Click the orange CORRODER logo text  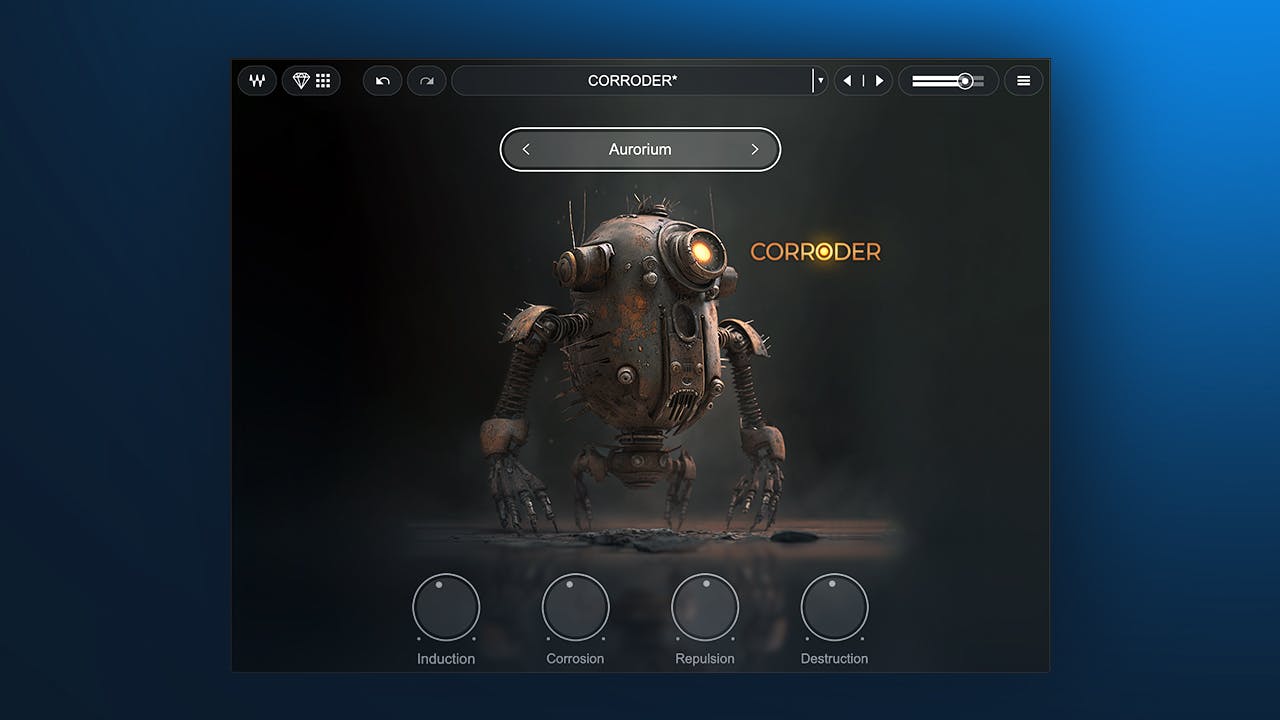point(816,252)
